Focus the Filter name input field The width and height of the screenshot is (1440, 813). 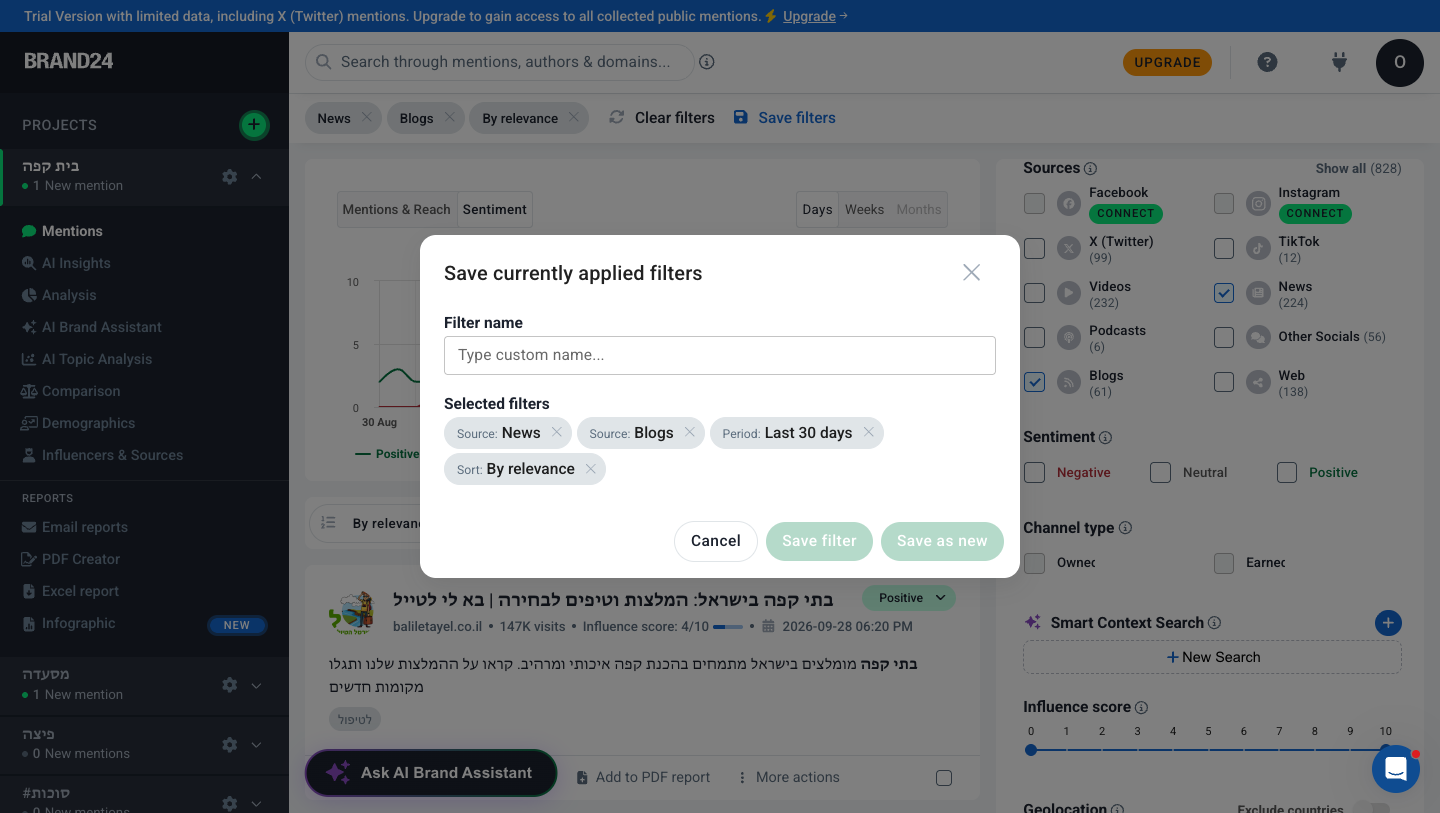pyautogui.click(x=720, y=355)
